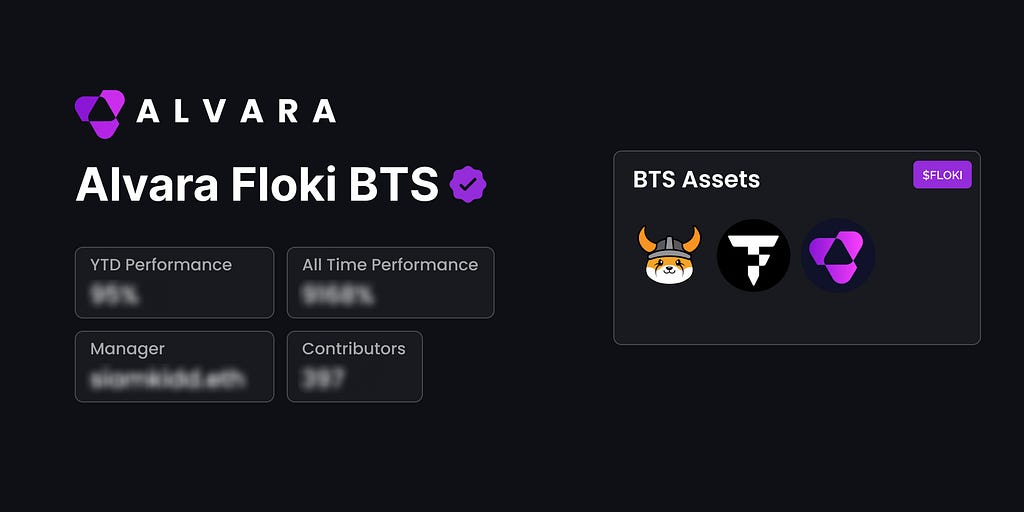Click the Manager label
This screenshot has width=1024, height=512.
point(127,349)
